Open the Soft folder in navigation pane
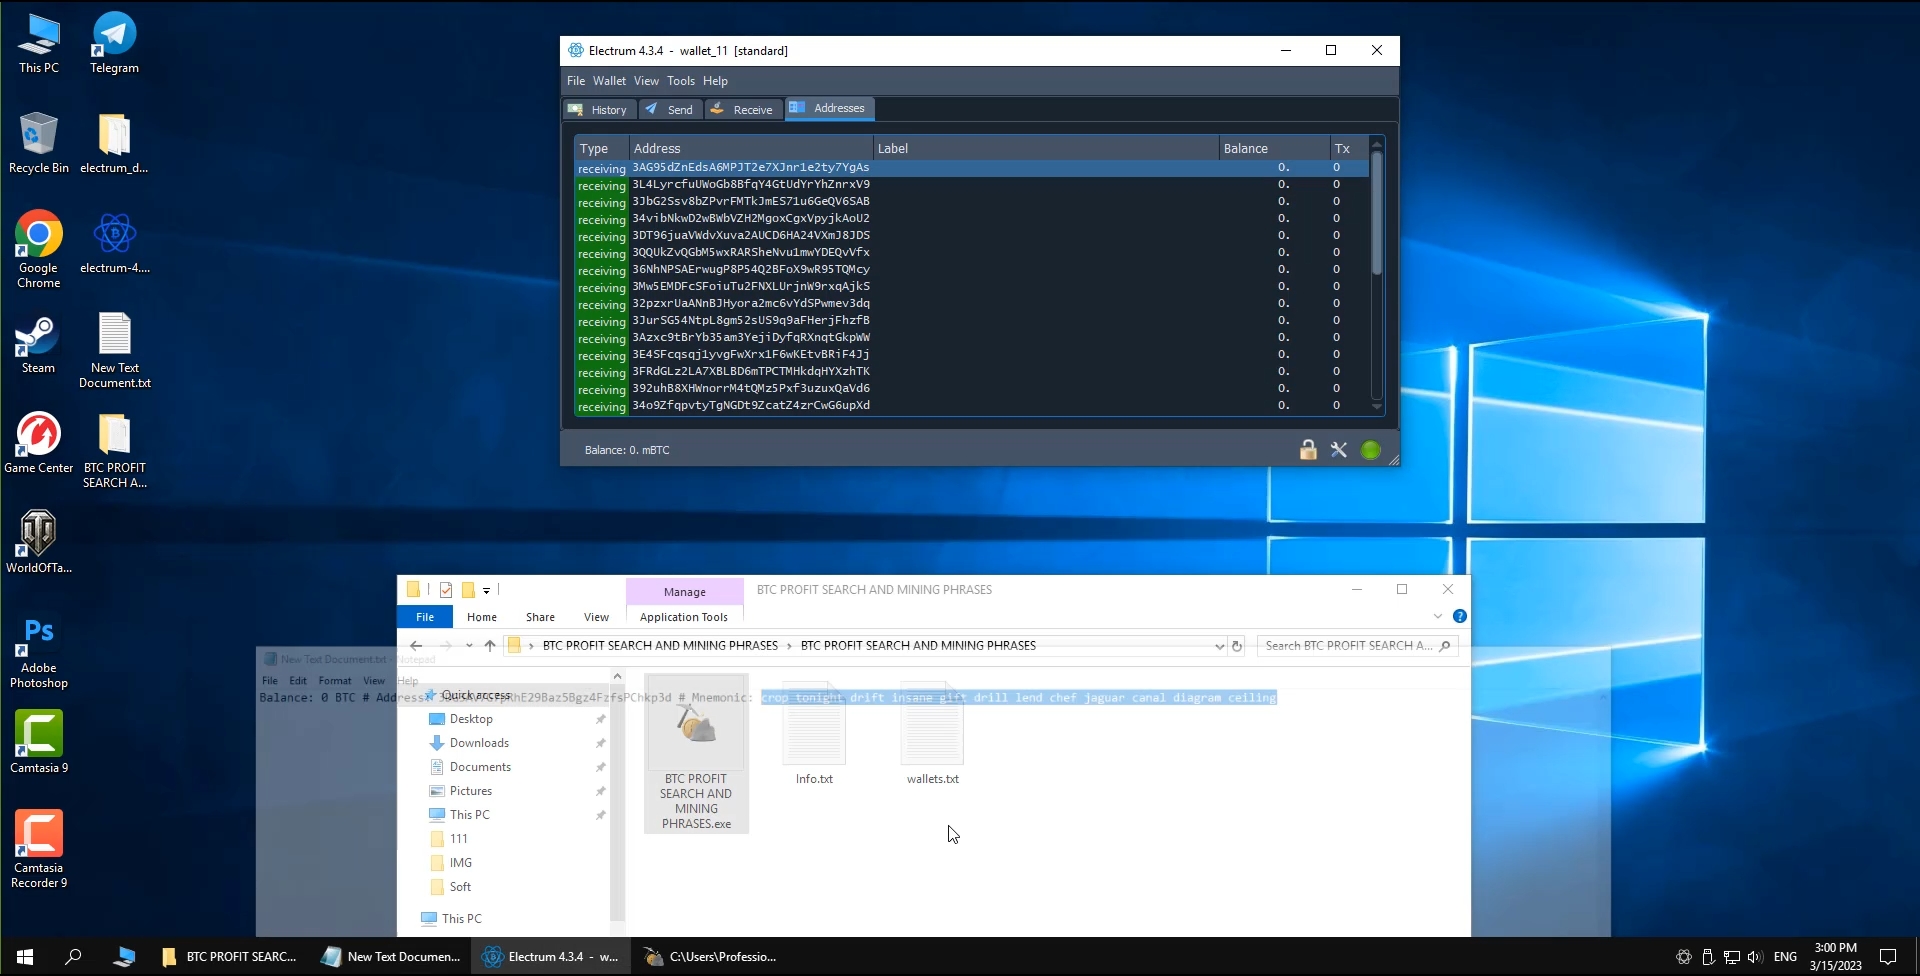Image resolution: width=1920 pixels, height=976 pixels. 460,887
